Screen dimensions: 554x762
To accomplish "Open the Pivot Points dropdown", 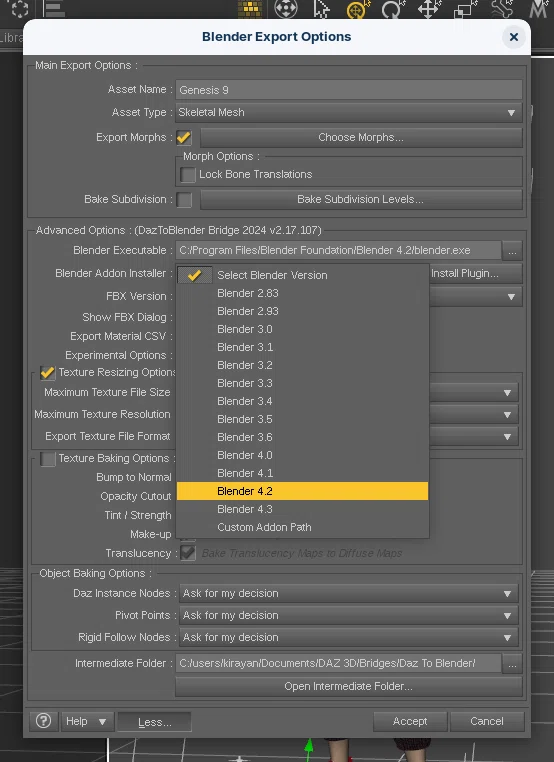I will click(x=348, y=615).
